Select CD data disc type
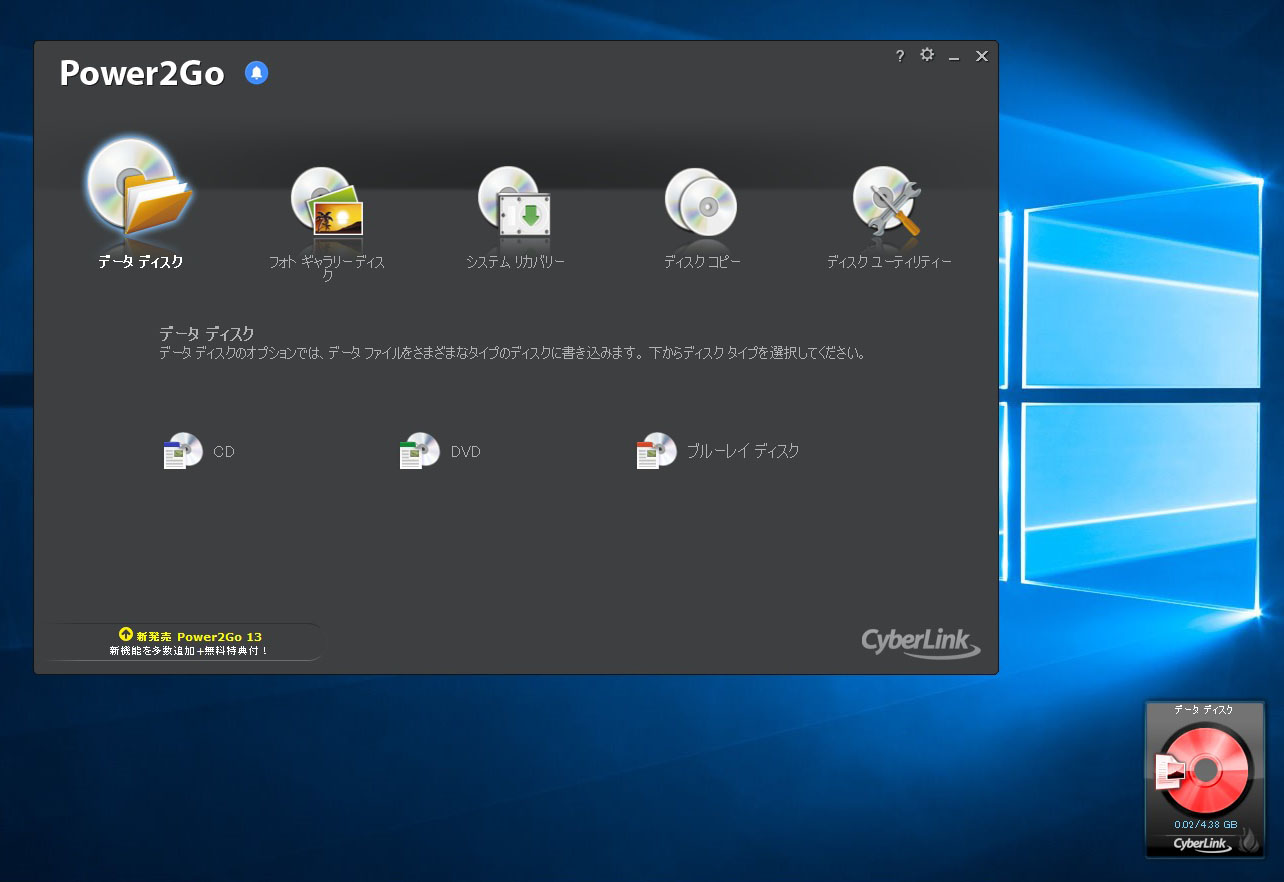This screenshot has height=882, width=1284. coord(199,452)
